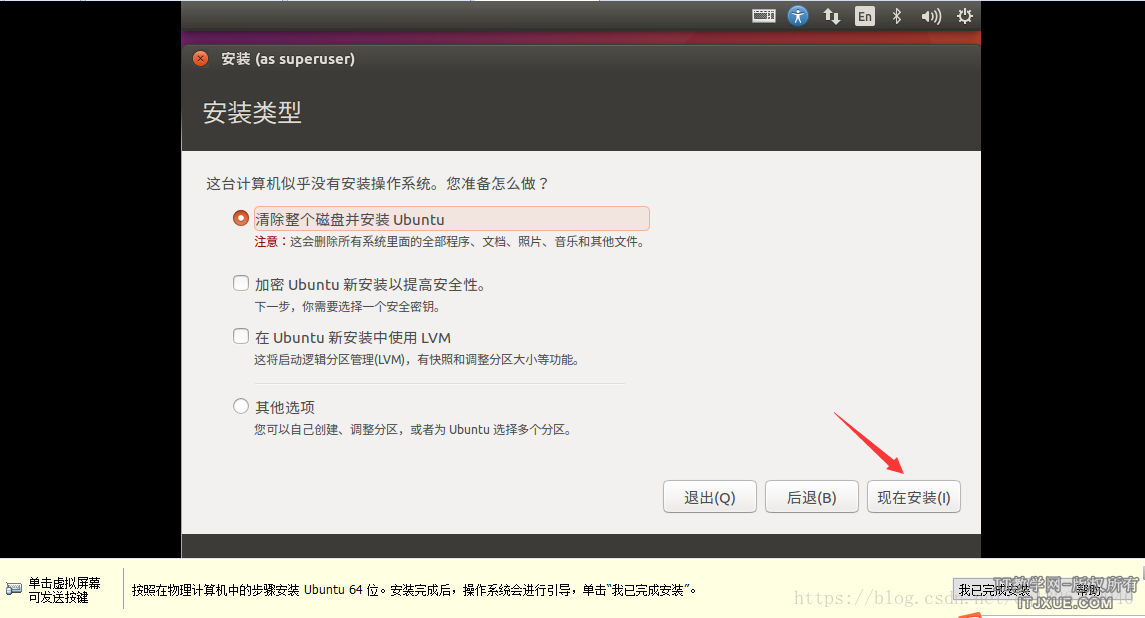The width and height of the screenshot is (1145, 618).
Task: Click the VMware keyboard hint icon
Action: [x=14, y=589]
